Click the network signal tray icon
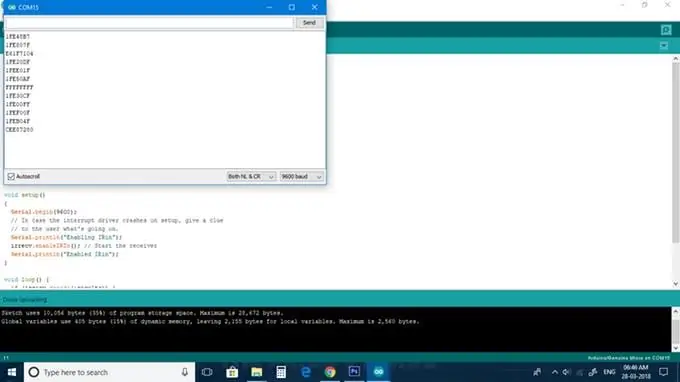The image size is (680, 382). (x=579, y=372)
